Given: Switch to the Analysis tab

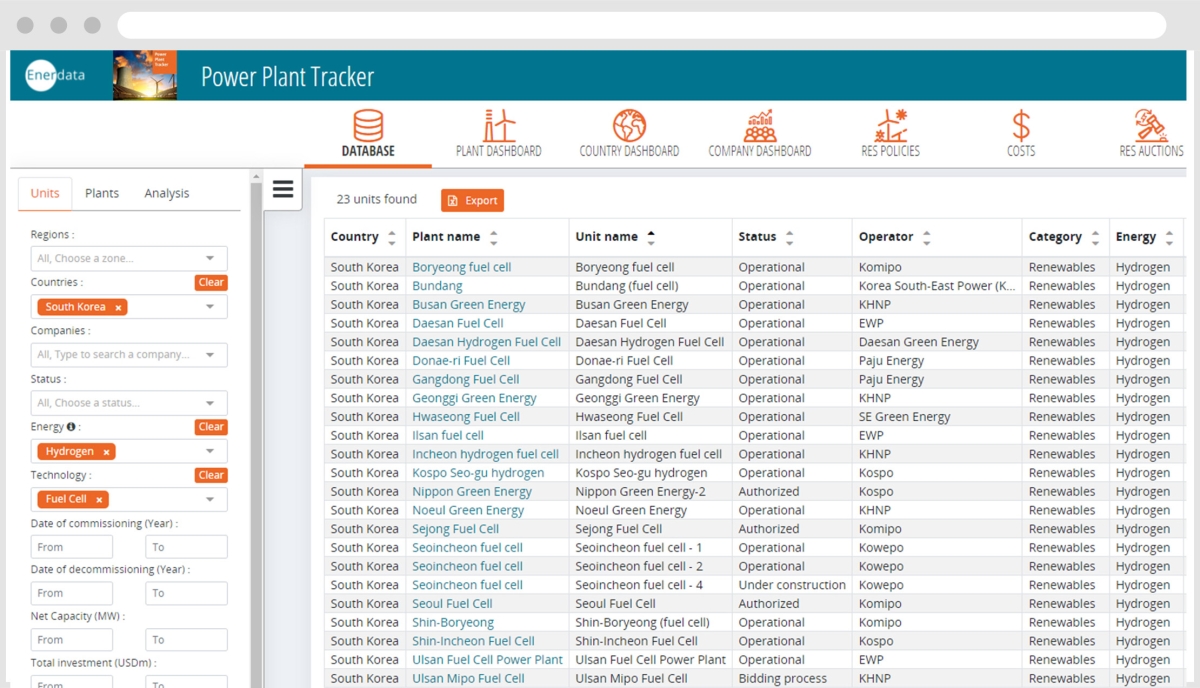Looking at the screenshot, I should click(x=166, y=193).
